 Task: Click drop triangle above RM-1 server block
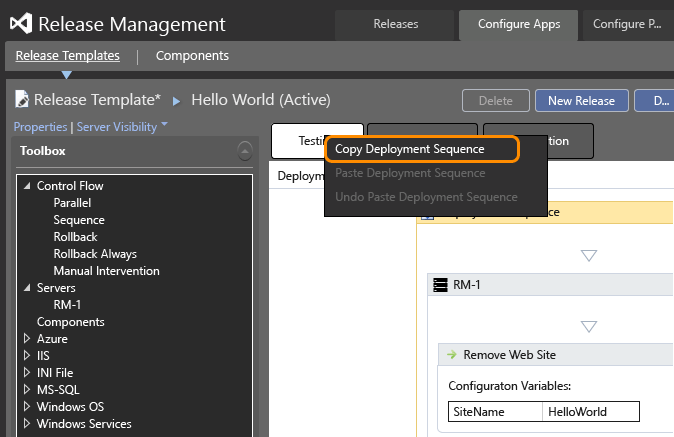click(x=588, y=256)
